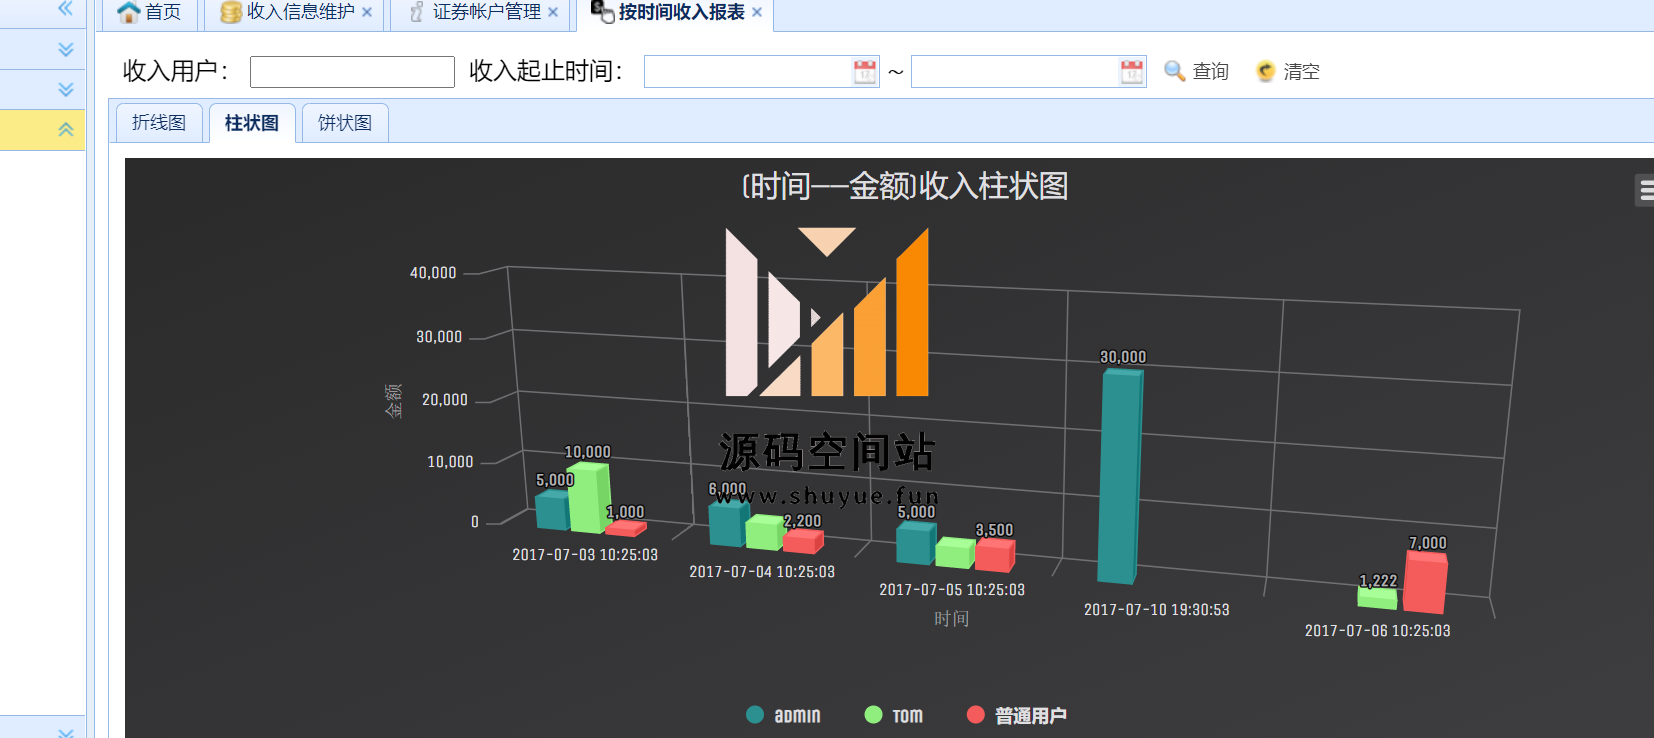Screen dimensions: 1654x738
Task: Click the teal 30,000 bar for 2017-07-10
Action: (x=1120, y=476)
